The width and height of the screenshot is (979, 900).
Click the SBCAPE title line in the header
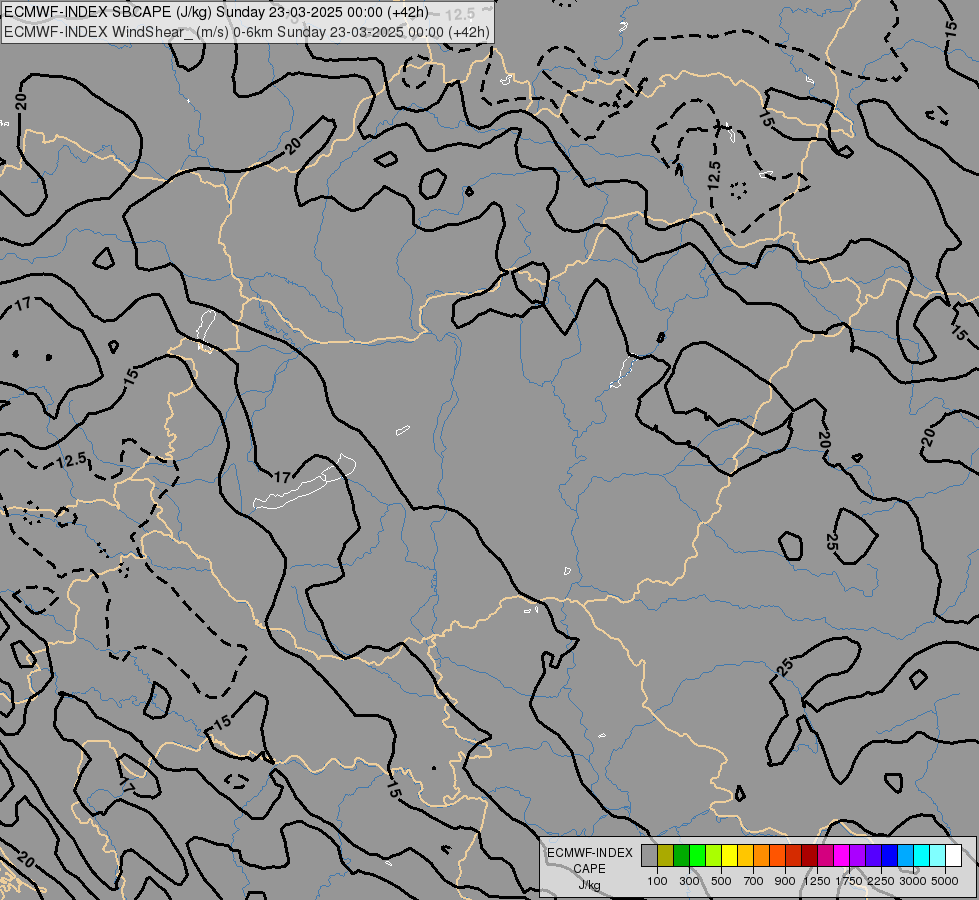pyautogui.click(x=216, y=12)
